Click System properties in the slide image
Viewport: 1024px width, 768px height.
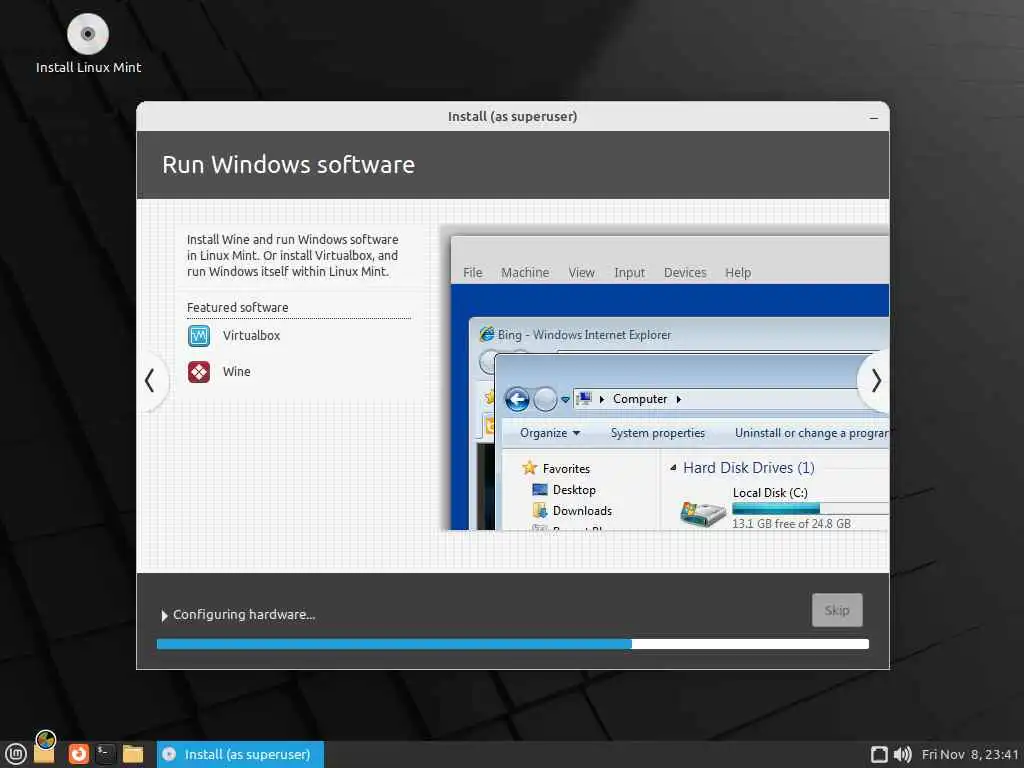(658, 433)
